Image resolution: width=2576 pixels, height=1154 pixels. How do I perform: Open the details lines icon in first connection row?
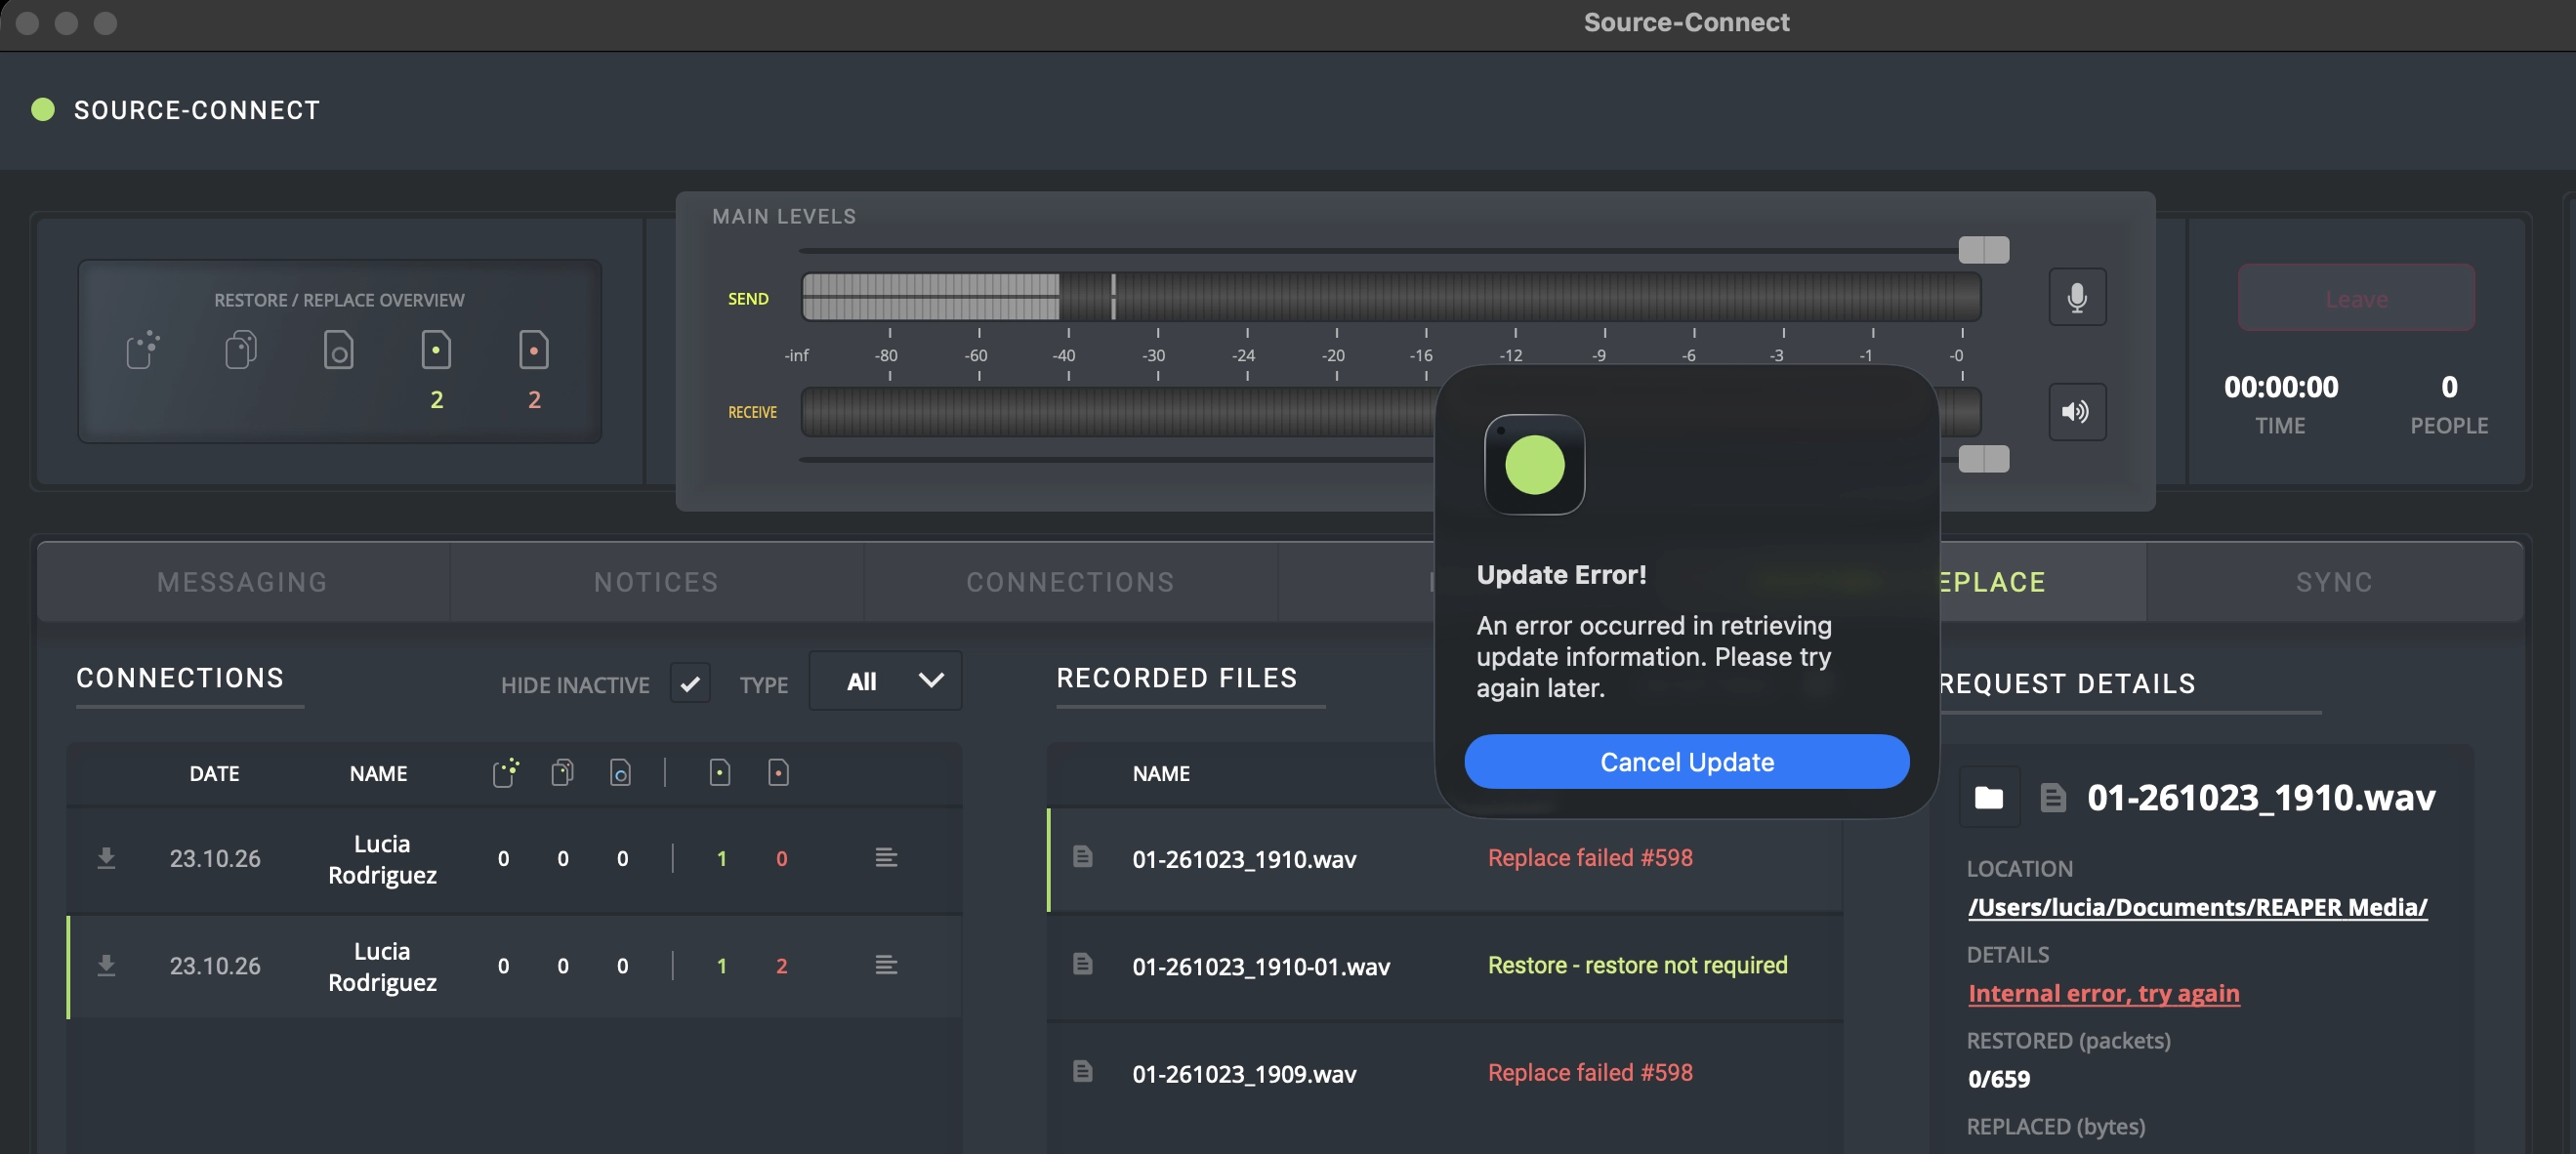886,857
